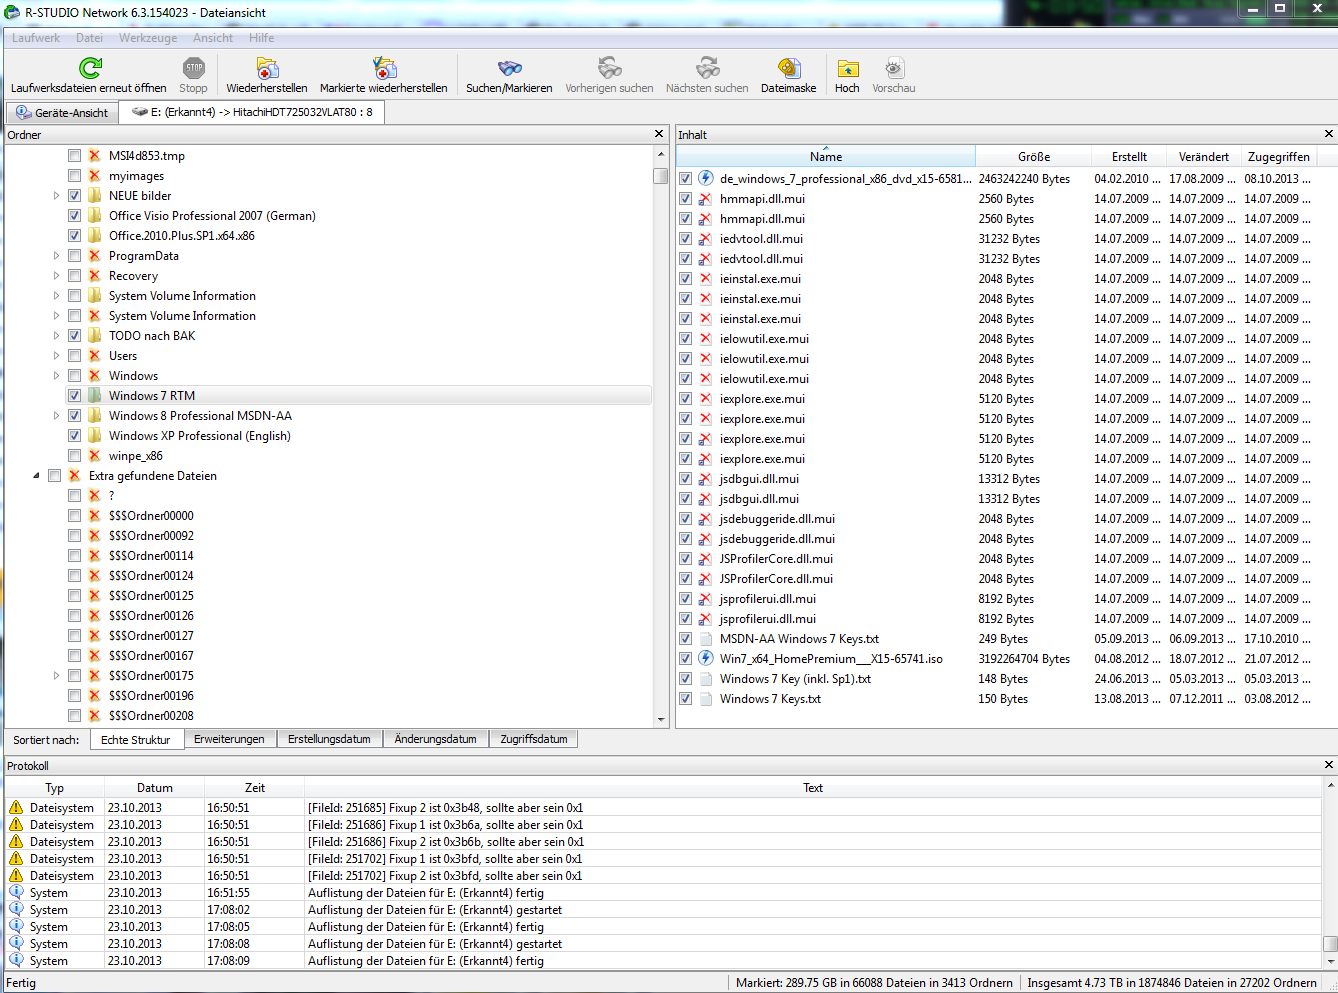The image size is (1338, 993).
Task: Uncheck Win7_x64_HomePremium iso checkbox
Action: [686, 659]
